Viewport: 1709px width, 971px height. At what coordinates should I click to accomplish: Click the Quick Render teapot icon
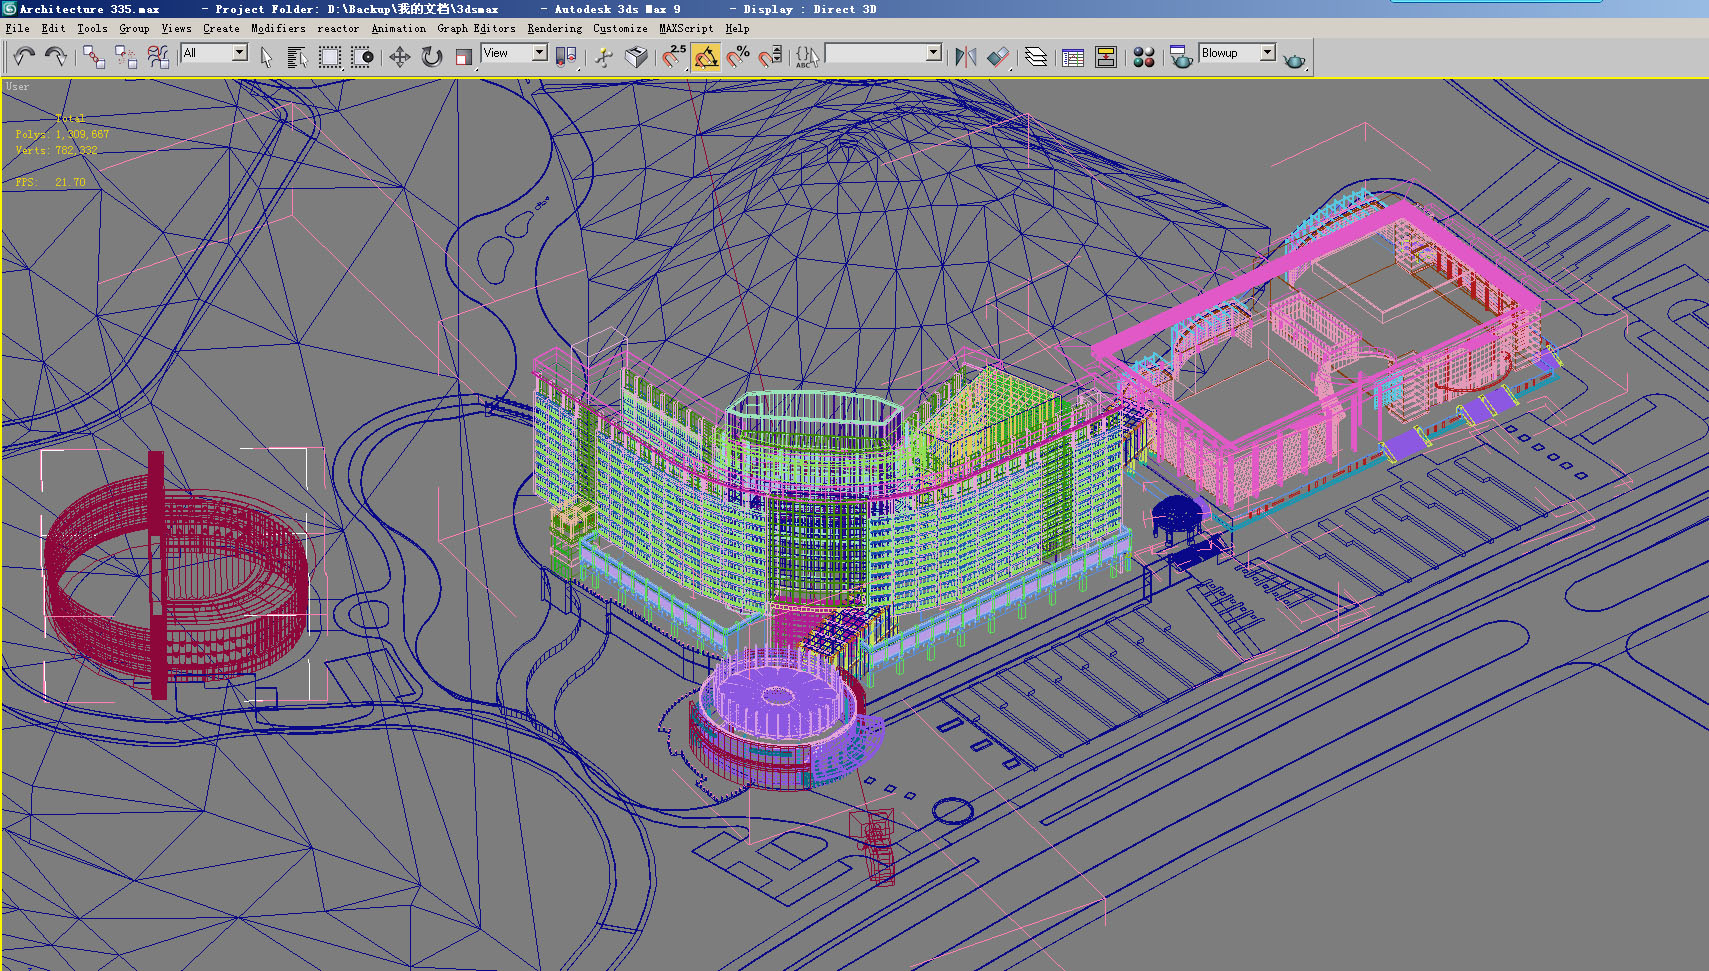click(1294, 59)
